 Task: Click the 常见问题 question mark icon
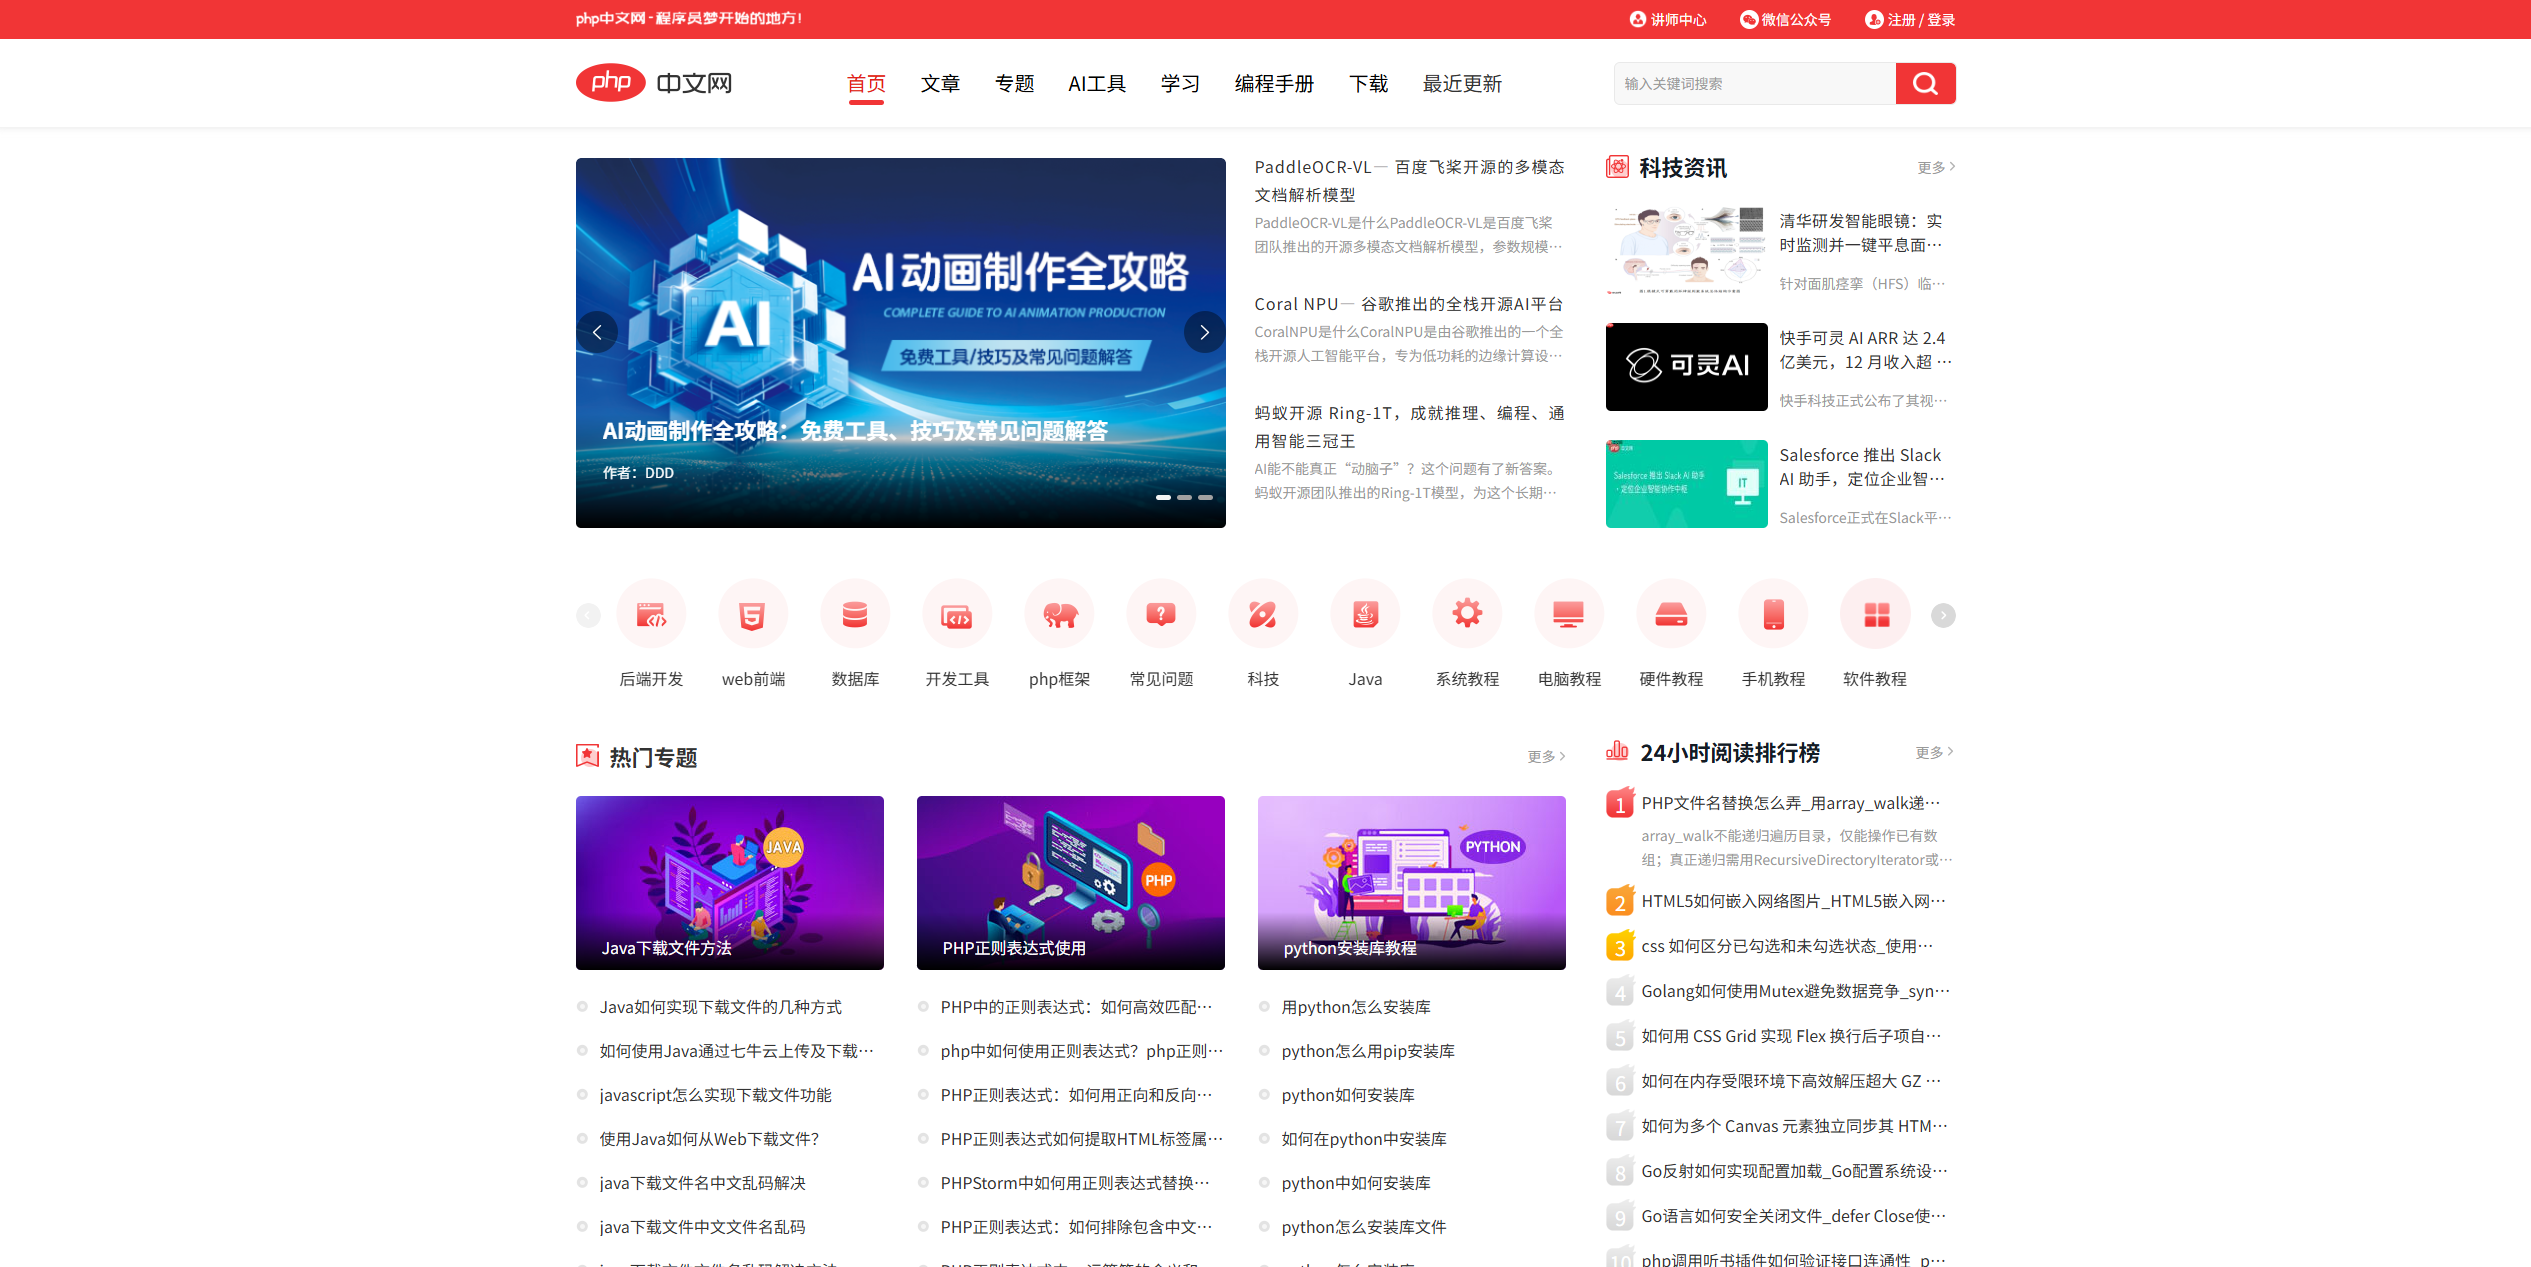pyautogui.click(x=1161, y=614)
